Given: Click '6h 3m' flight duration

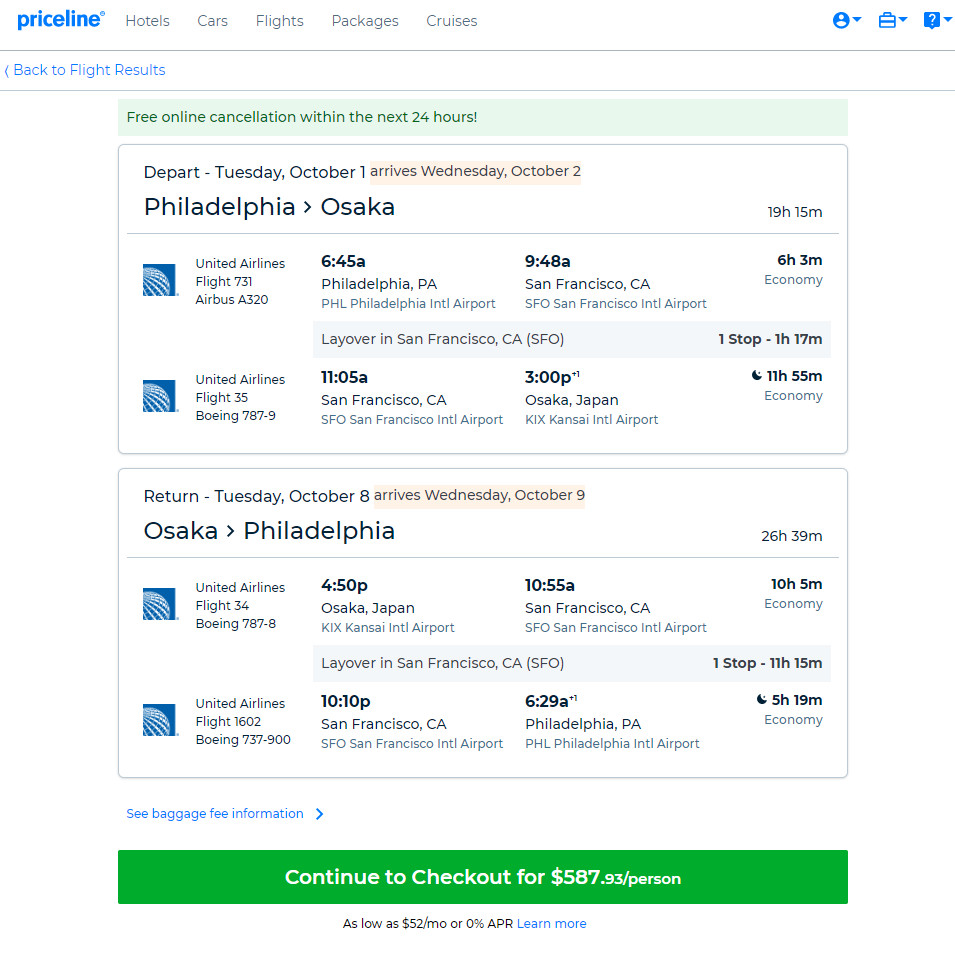Looking at the screenshot, I should [800, 260].
